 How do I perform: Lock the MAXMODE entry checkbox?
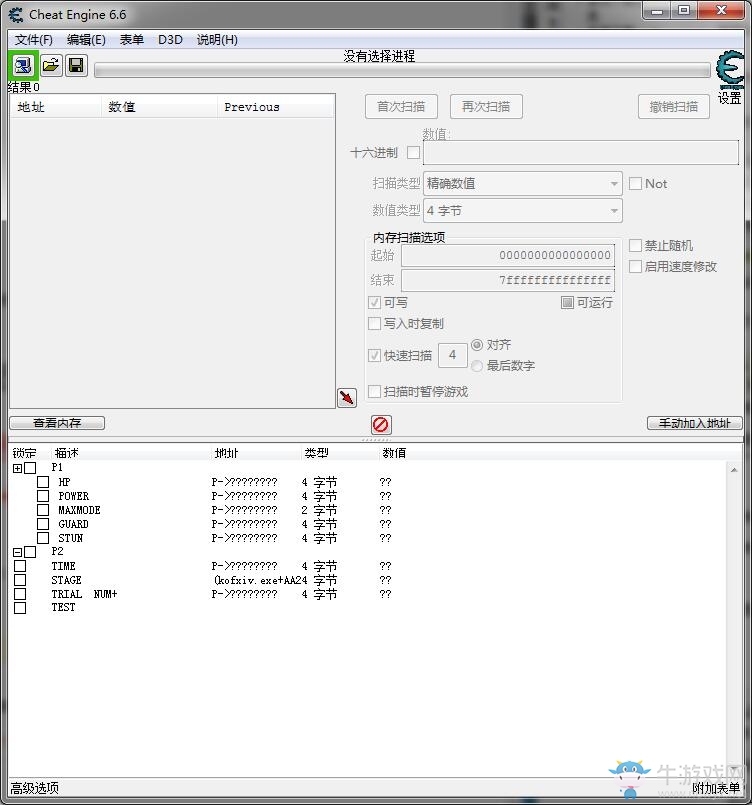pyautogui.click(x=43, y=510)
